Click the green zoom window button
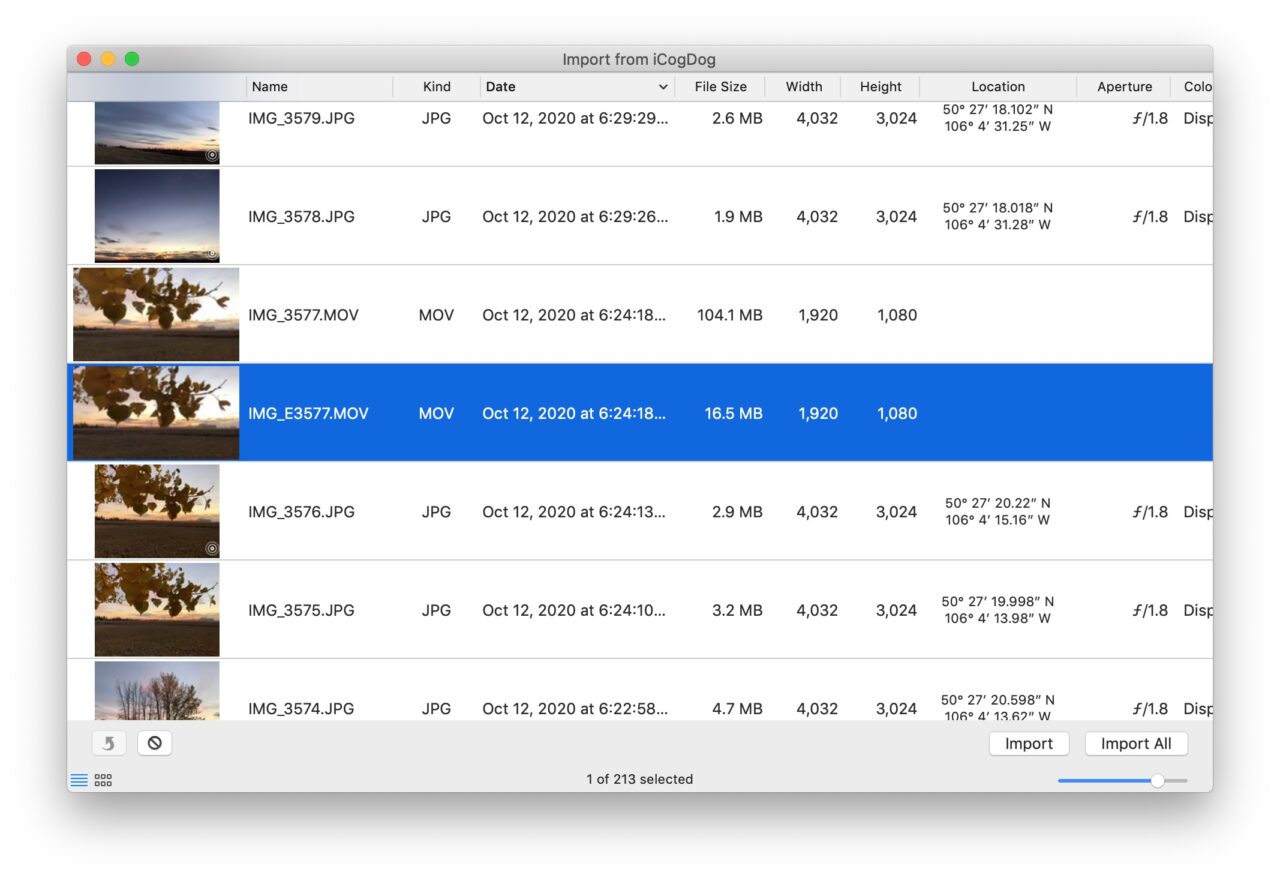 [x=132, y=59]
